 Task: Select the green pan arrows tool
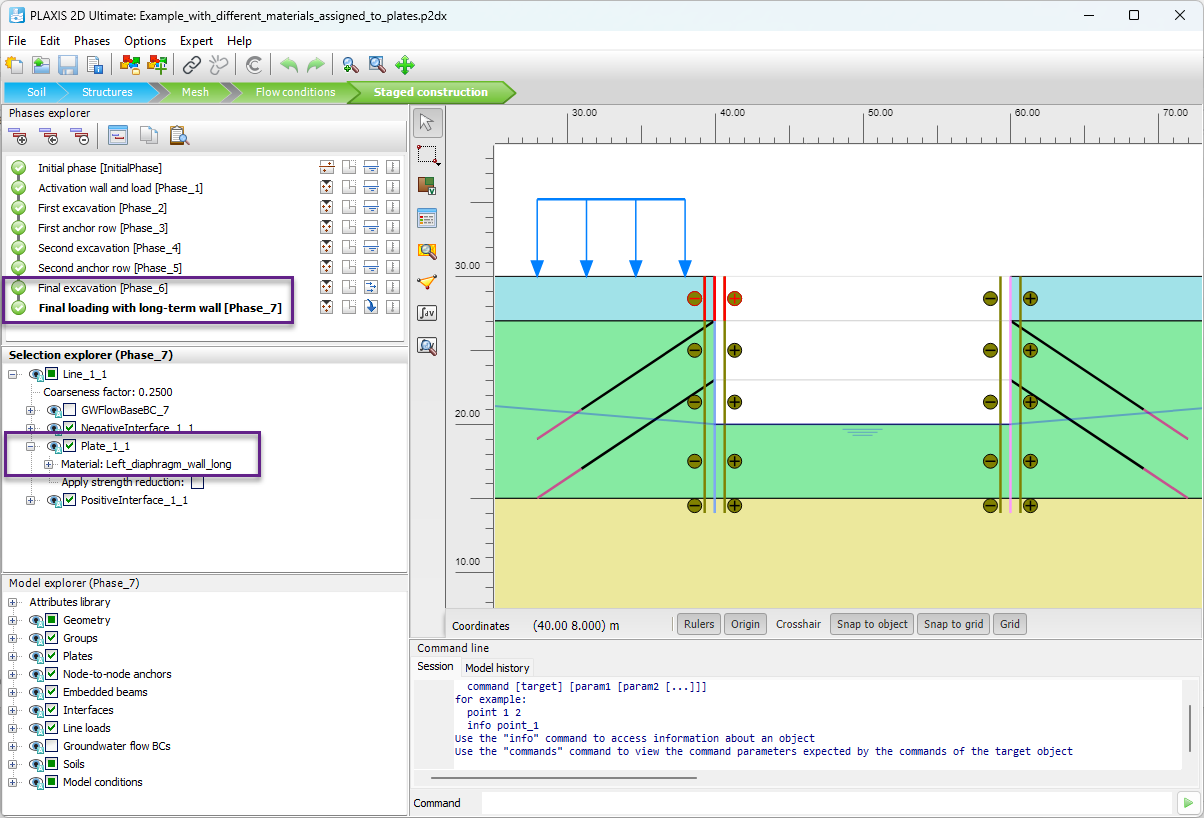click(405, 65)
